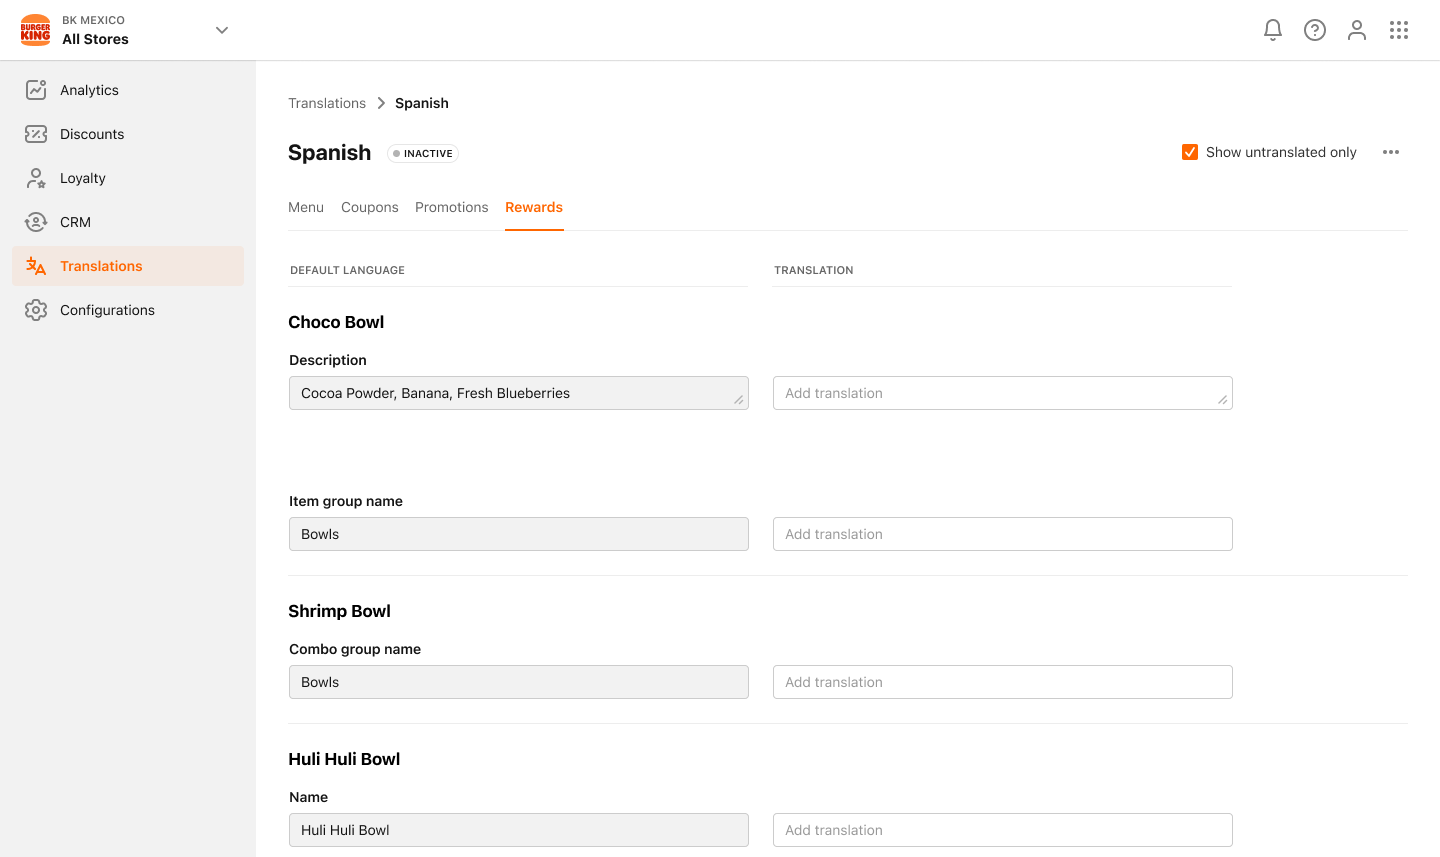This screenshot has width=1440, height=857.
Task: Click the Combo group name label
Action: [x=355, y=649]
